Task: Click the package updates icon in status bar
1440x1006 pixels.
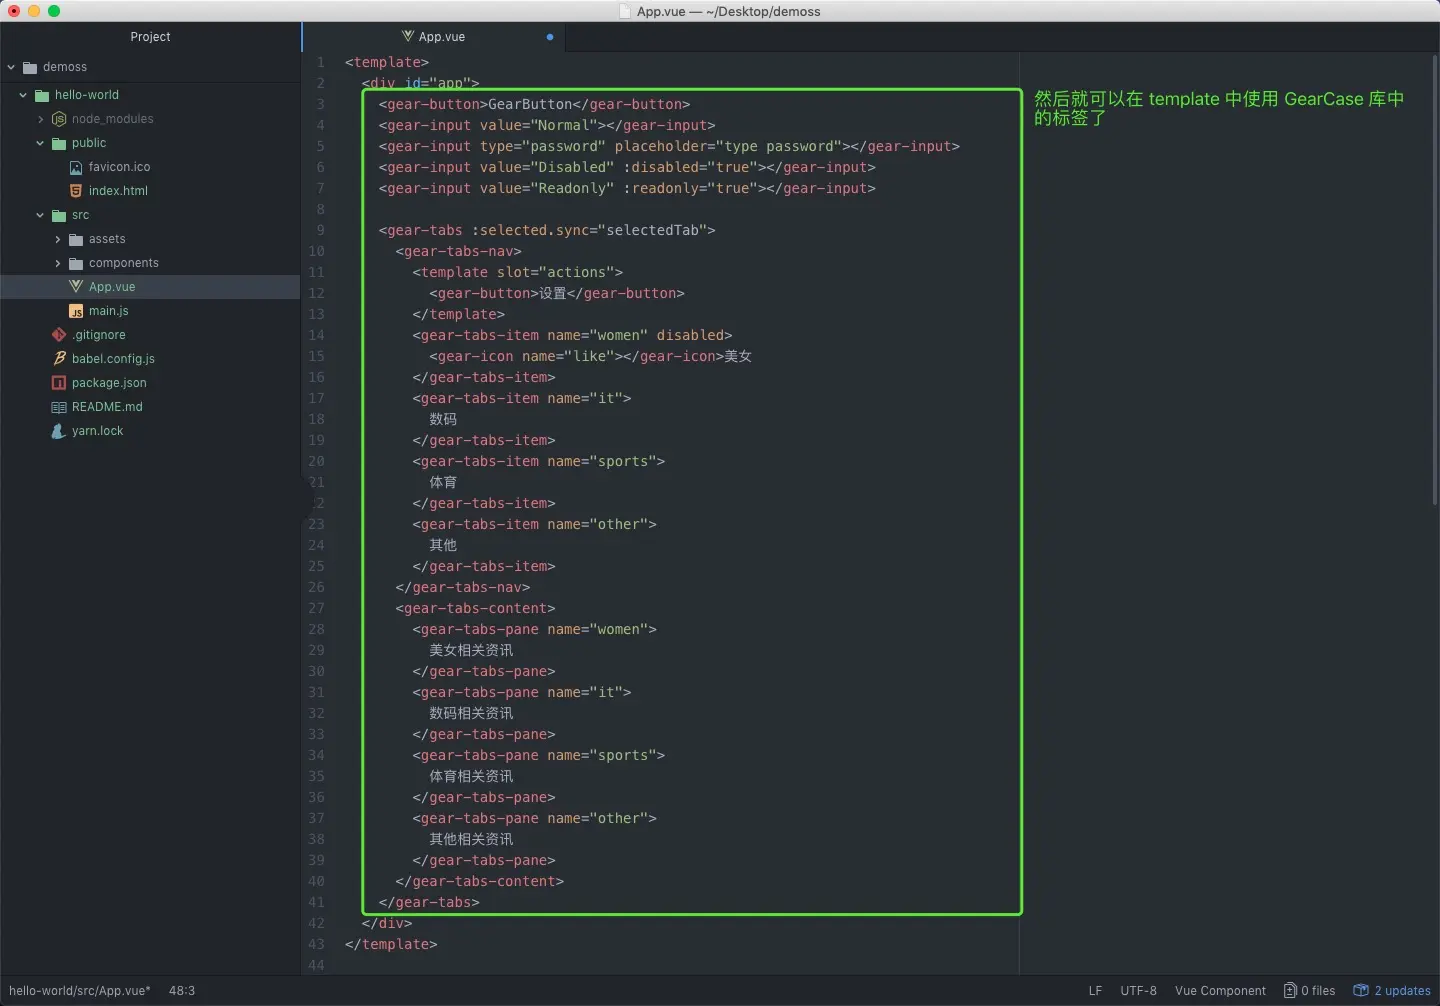Action: pos(1361,990)
